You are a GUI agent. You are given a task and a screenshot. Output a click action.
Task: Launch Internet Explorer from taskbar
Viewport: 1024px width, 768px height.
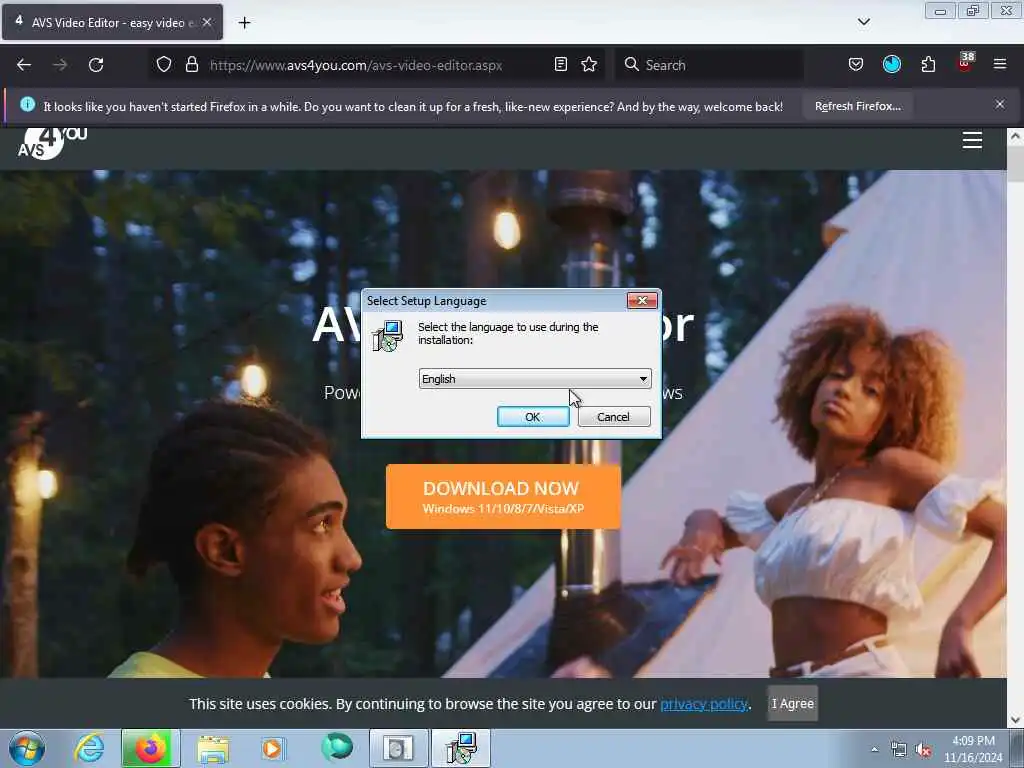point(89,748)
